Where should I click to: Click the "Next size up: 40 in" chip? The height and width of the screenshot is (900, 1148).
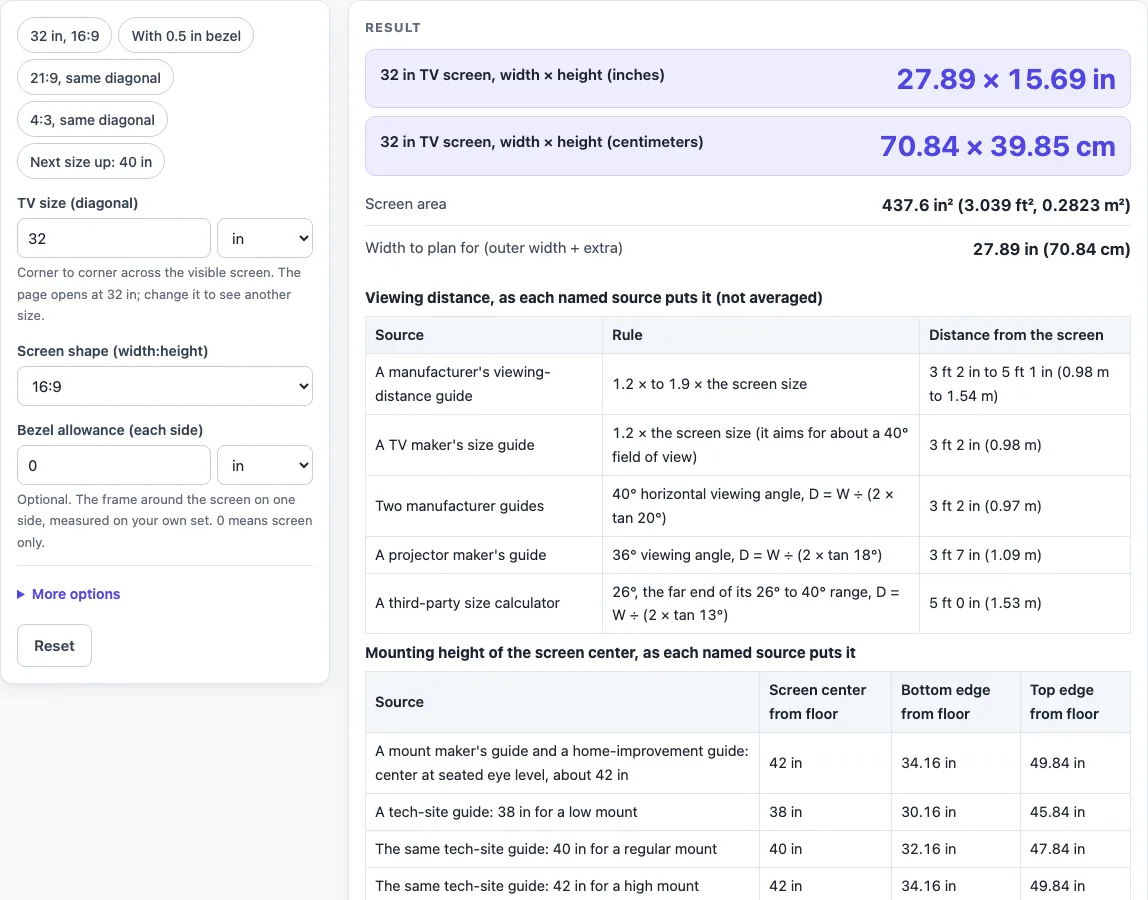pos(91,162)
